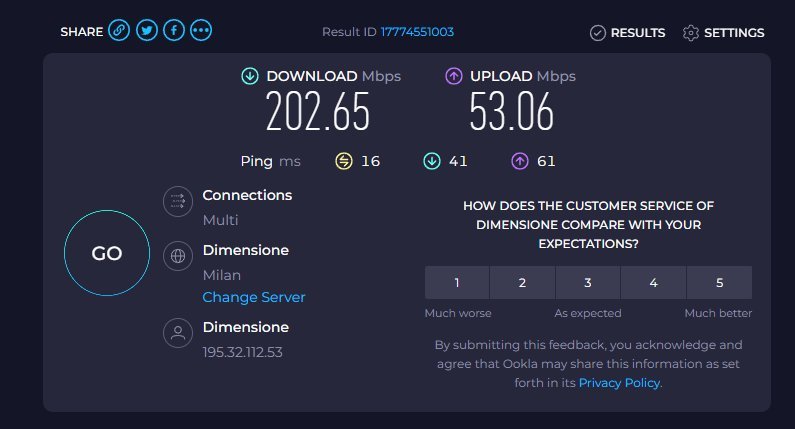Open the SETTINGS page
Screen dimensions: 795x429
(x=723, y=33)
